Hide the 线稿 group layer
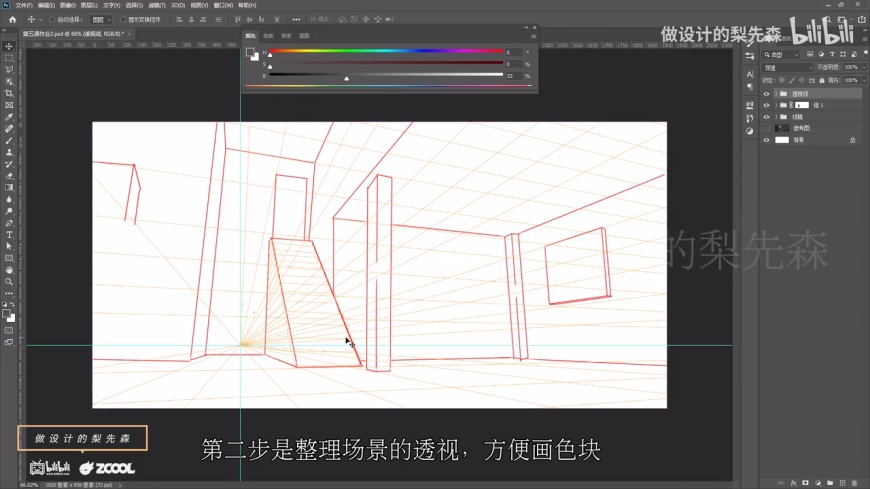The image size is (870, 489). pyautogui.click(x=766, y=117)
